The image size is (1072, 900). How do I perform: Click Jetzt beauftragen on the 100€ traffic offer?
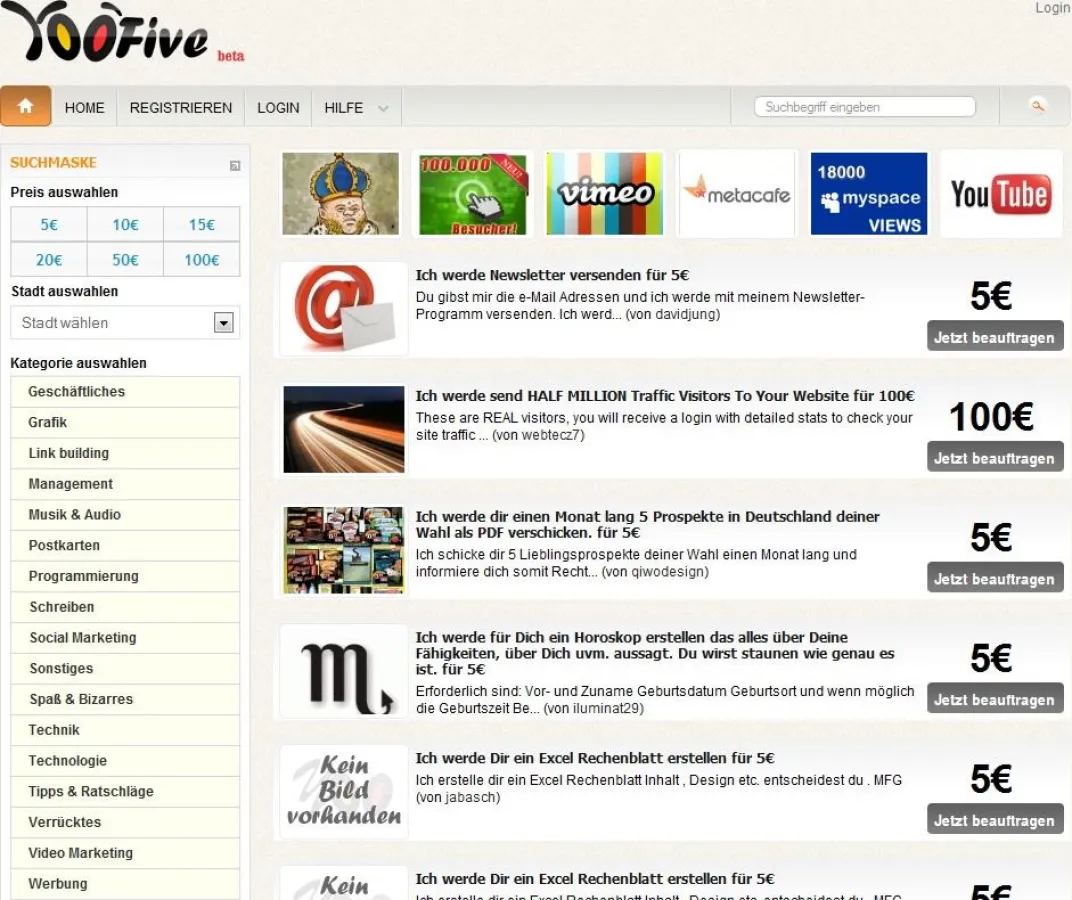994,457
